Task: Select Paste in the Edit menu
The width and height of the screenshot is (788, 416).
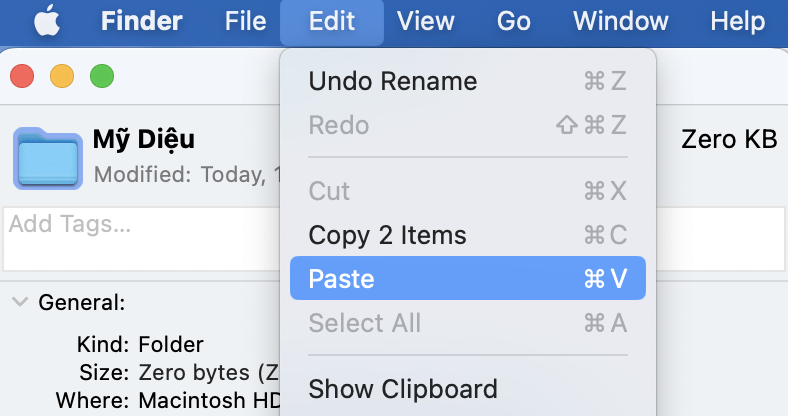Action: [x=467, y=279]
